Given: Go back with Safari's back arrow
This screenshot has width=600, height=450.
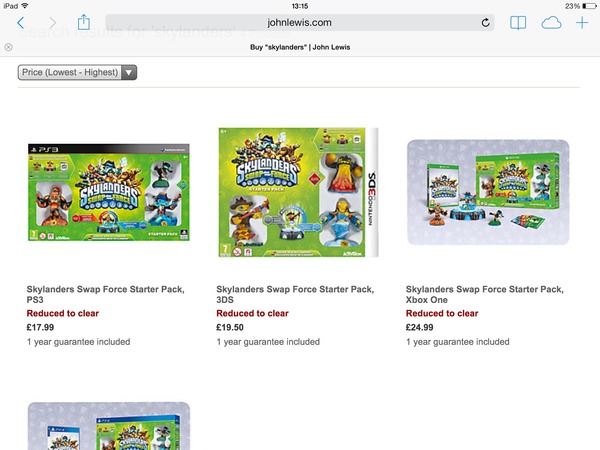Looking at the screenshot, I should coord(21,23).
